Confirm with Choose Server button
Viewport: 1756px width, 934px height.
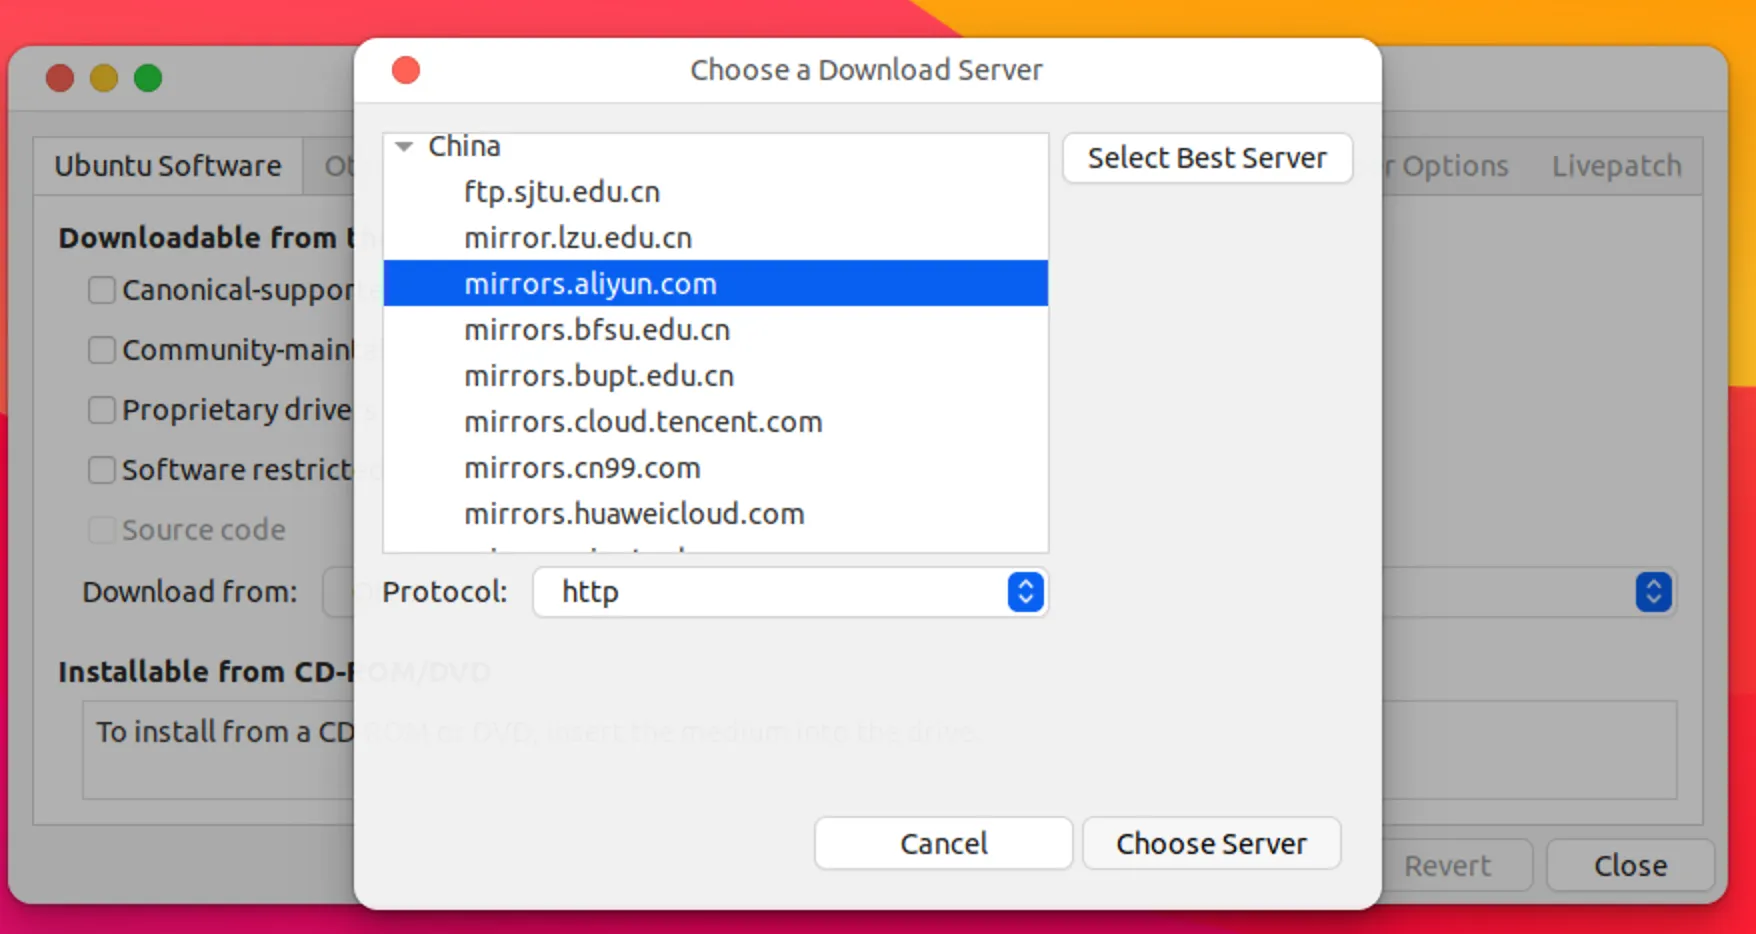pyautogui.click(x=1211, y=844)
